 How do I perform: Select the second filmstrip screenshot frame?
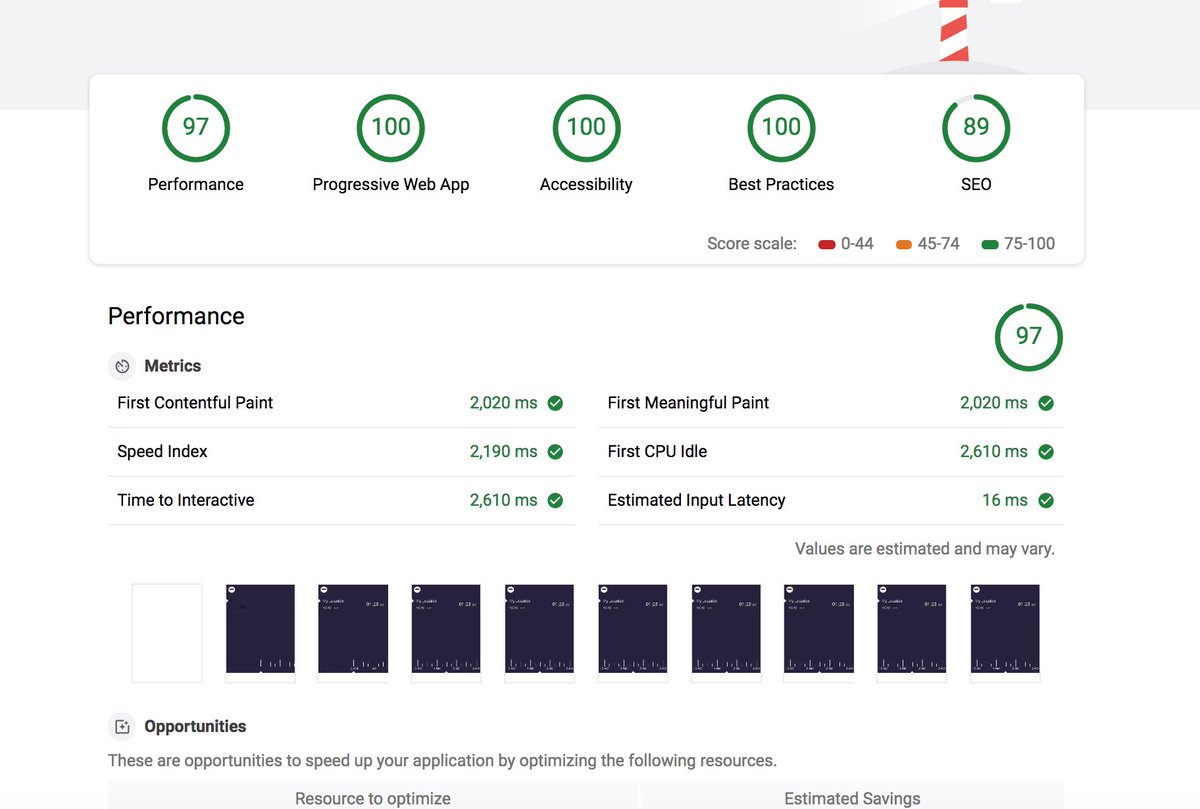(260, 633)
